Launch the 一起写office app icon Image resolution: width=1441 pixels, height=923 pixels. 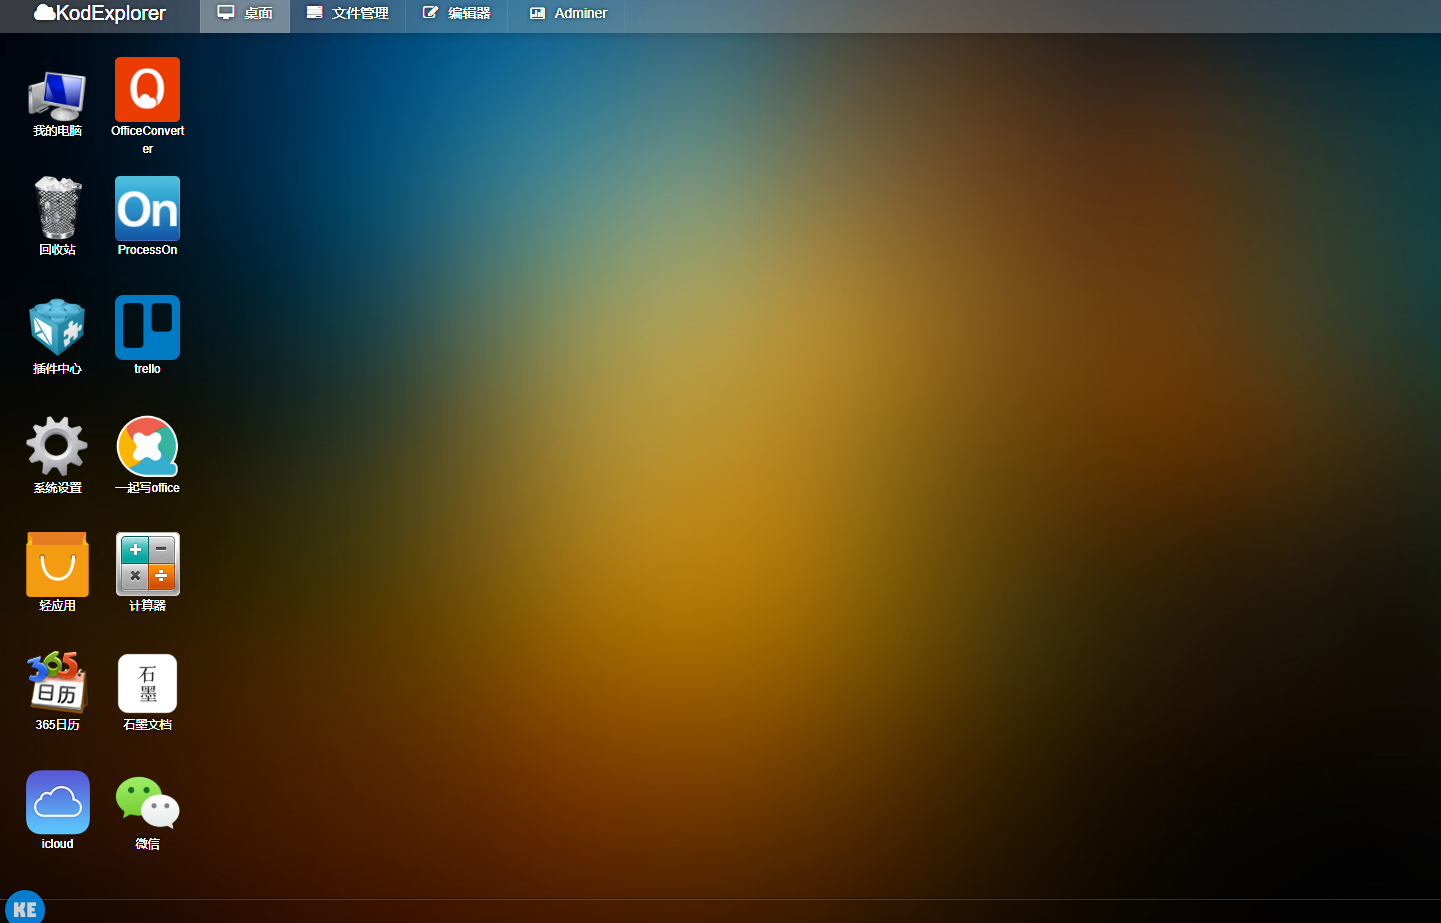(x=147, y=446)
